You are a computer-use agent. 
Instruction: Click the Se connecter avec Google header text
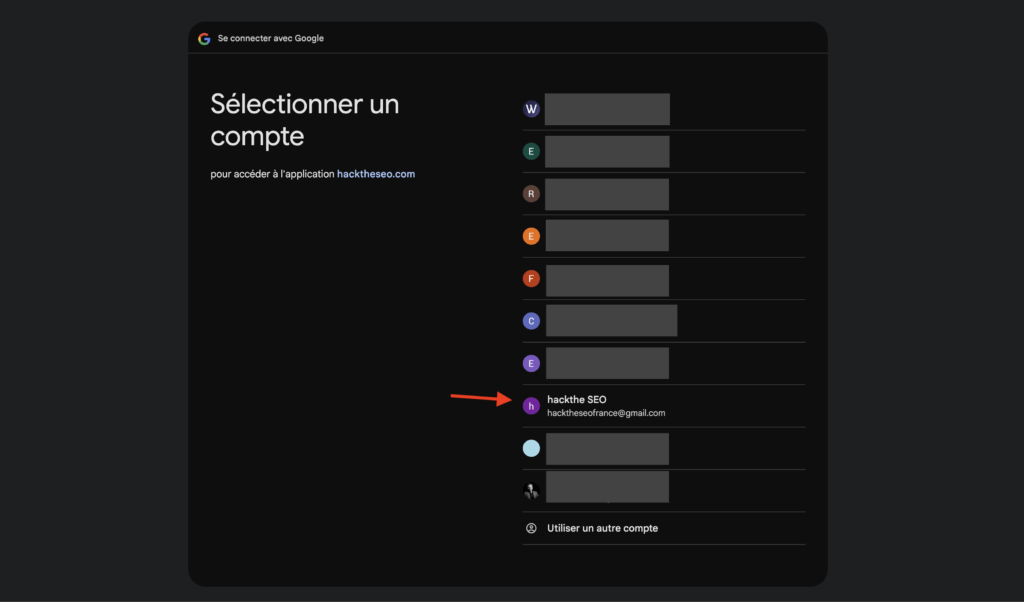(x=270, y=38)
